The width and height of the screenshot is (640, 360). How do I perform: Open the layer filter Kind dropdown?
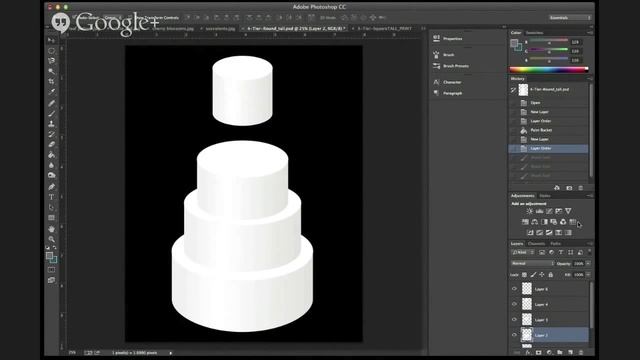(x=523, y=253)
